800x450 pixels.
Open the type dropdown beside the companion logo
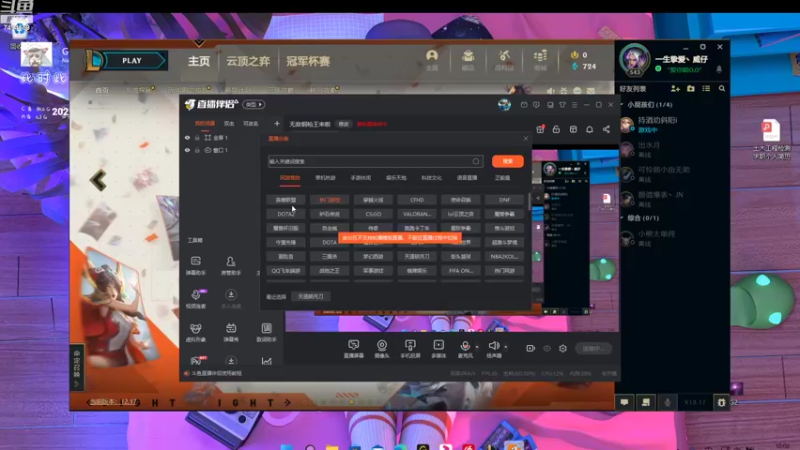click(254, 105)
